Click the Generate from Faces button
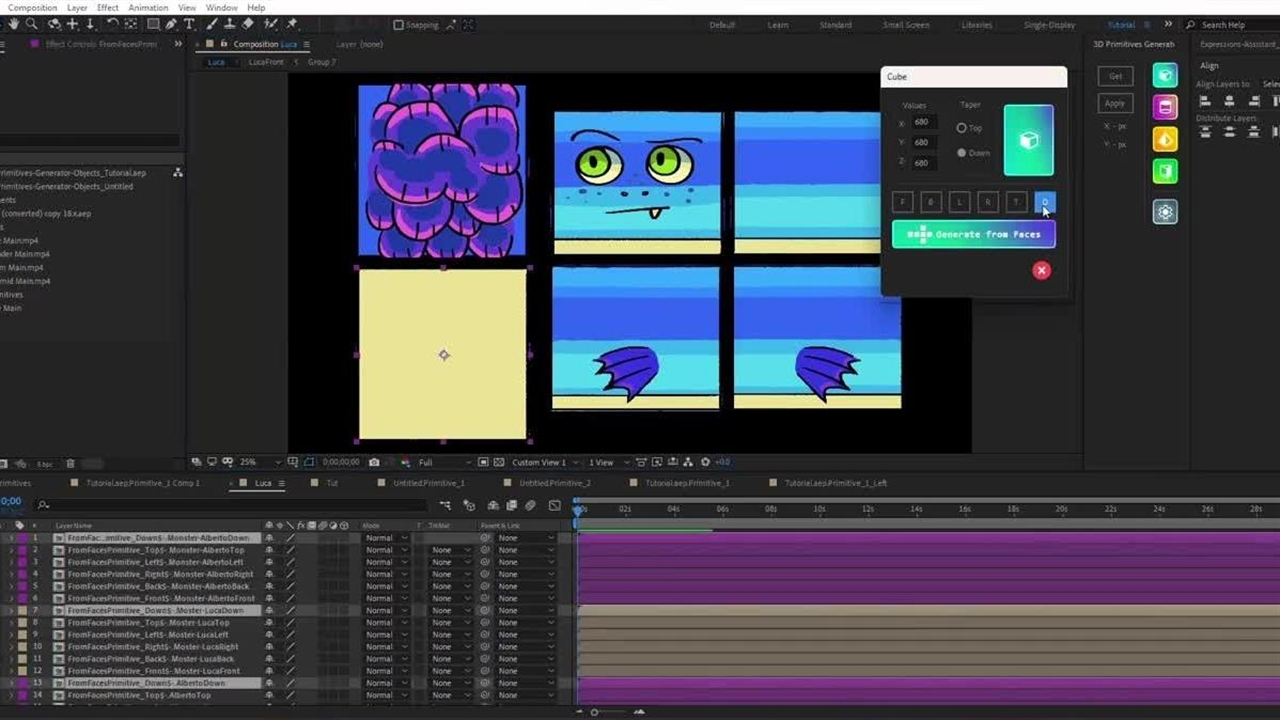The height and width of the screenshot is (720, 1280). [973, 234]
